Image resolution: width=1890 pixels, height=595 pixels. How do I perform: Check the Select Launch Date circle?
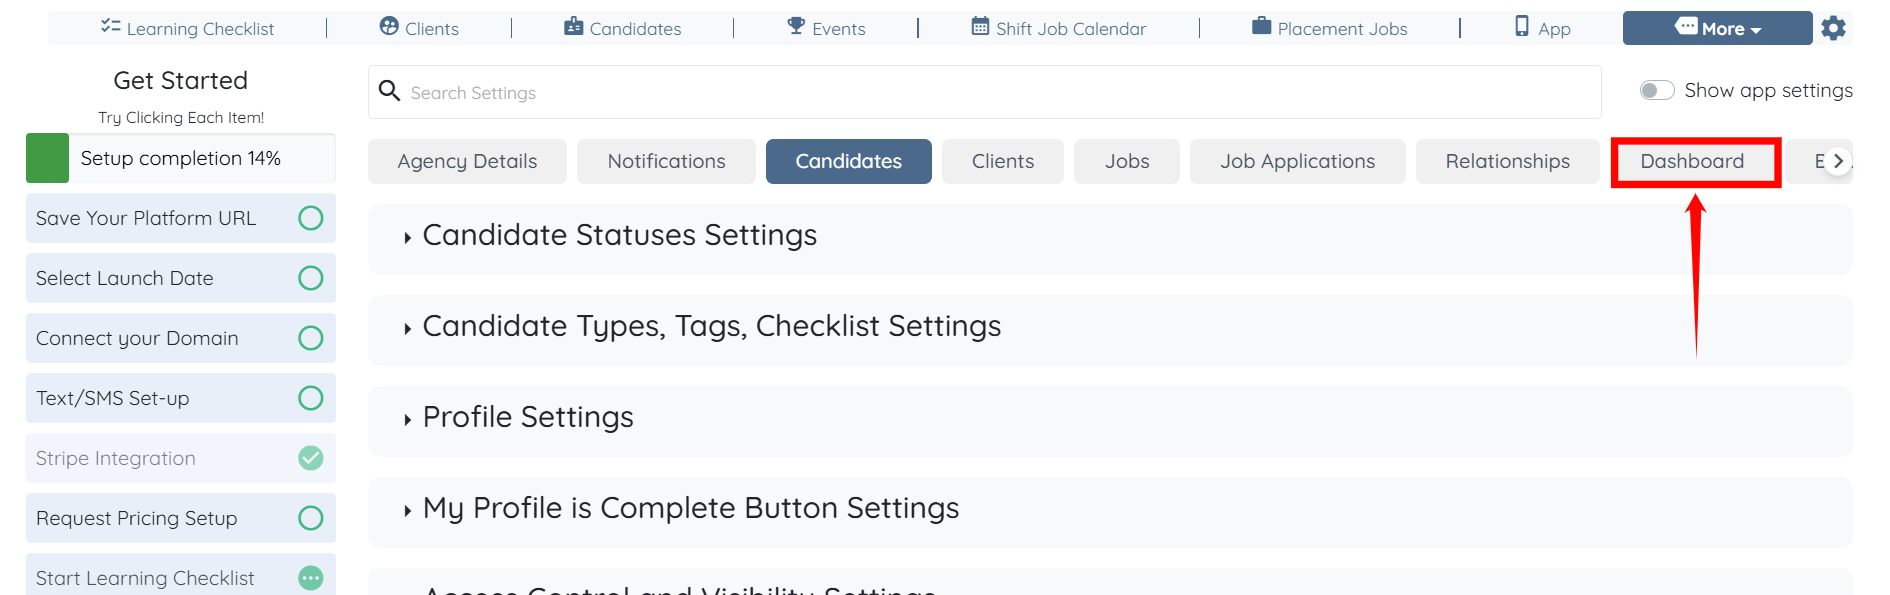coord(311,278)
